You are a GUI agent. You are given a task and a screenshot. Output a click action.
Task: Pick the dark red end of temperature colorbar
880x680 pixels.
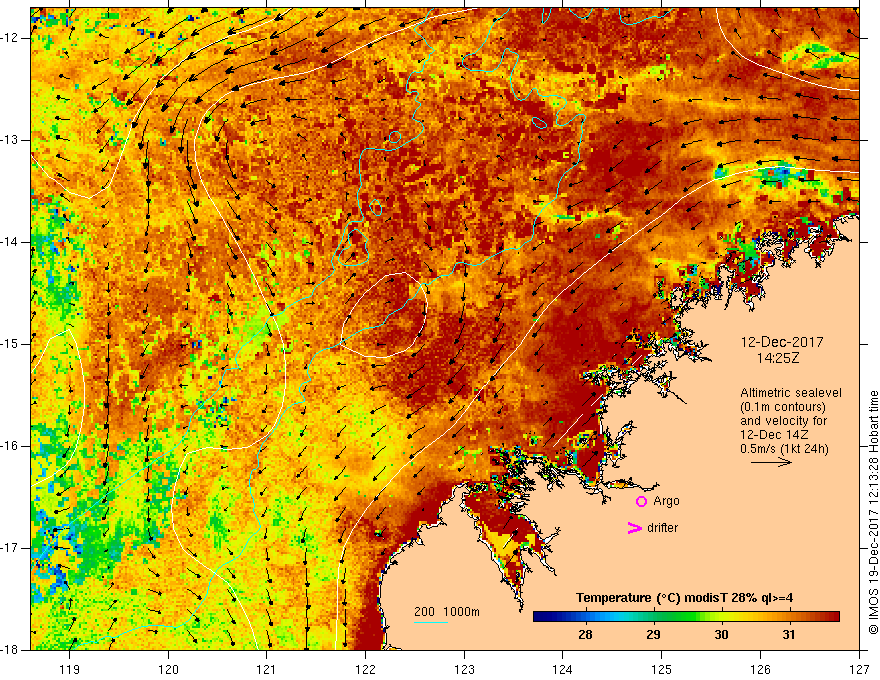coord(832,616)
